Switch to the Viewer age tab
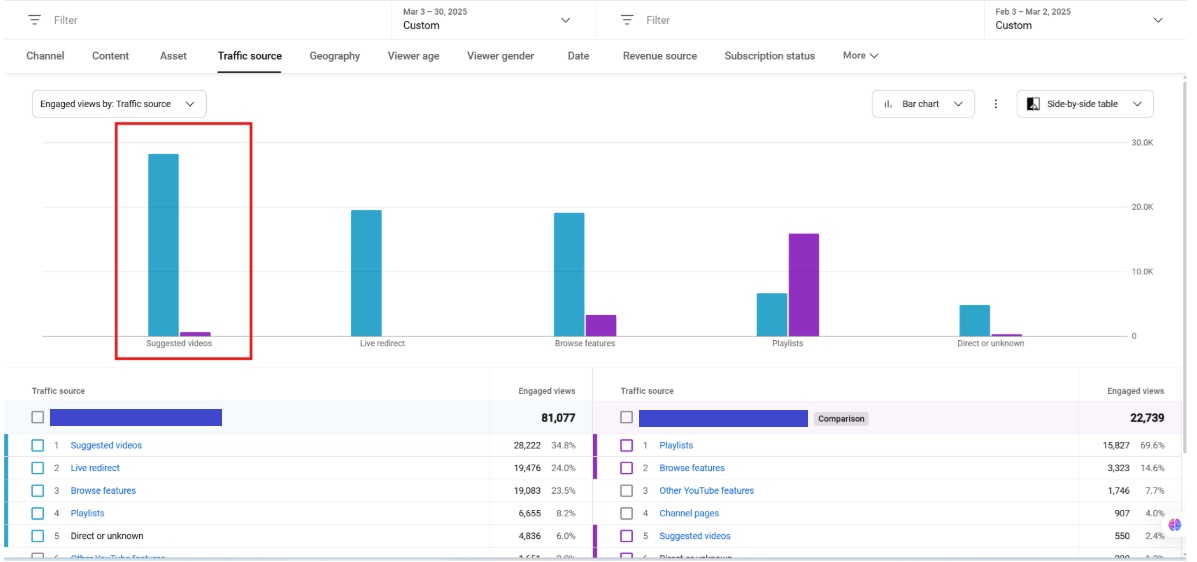Screen dimensions: 1197x562 (x=413, y=56)
